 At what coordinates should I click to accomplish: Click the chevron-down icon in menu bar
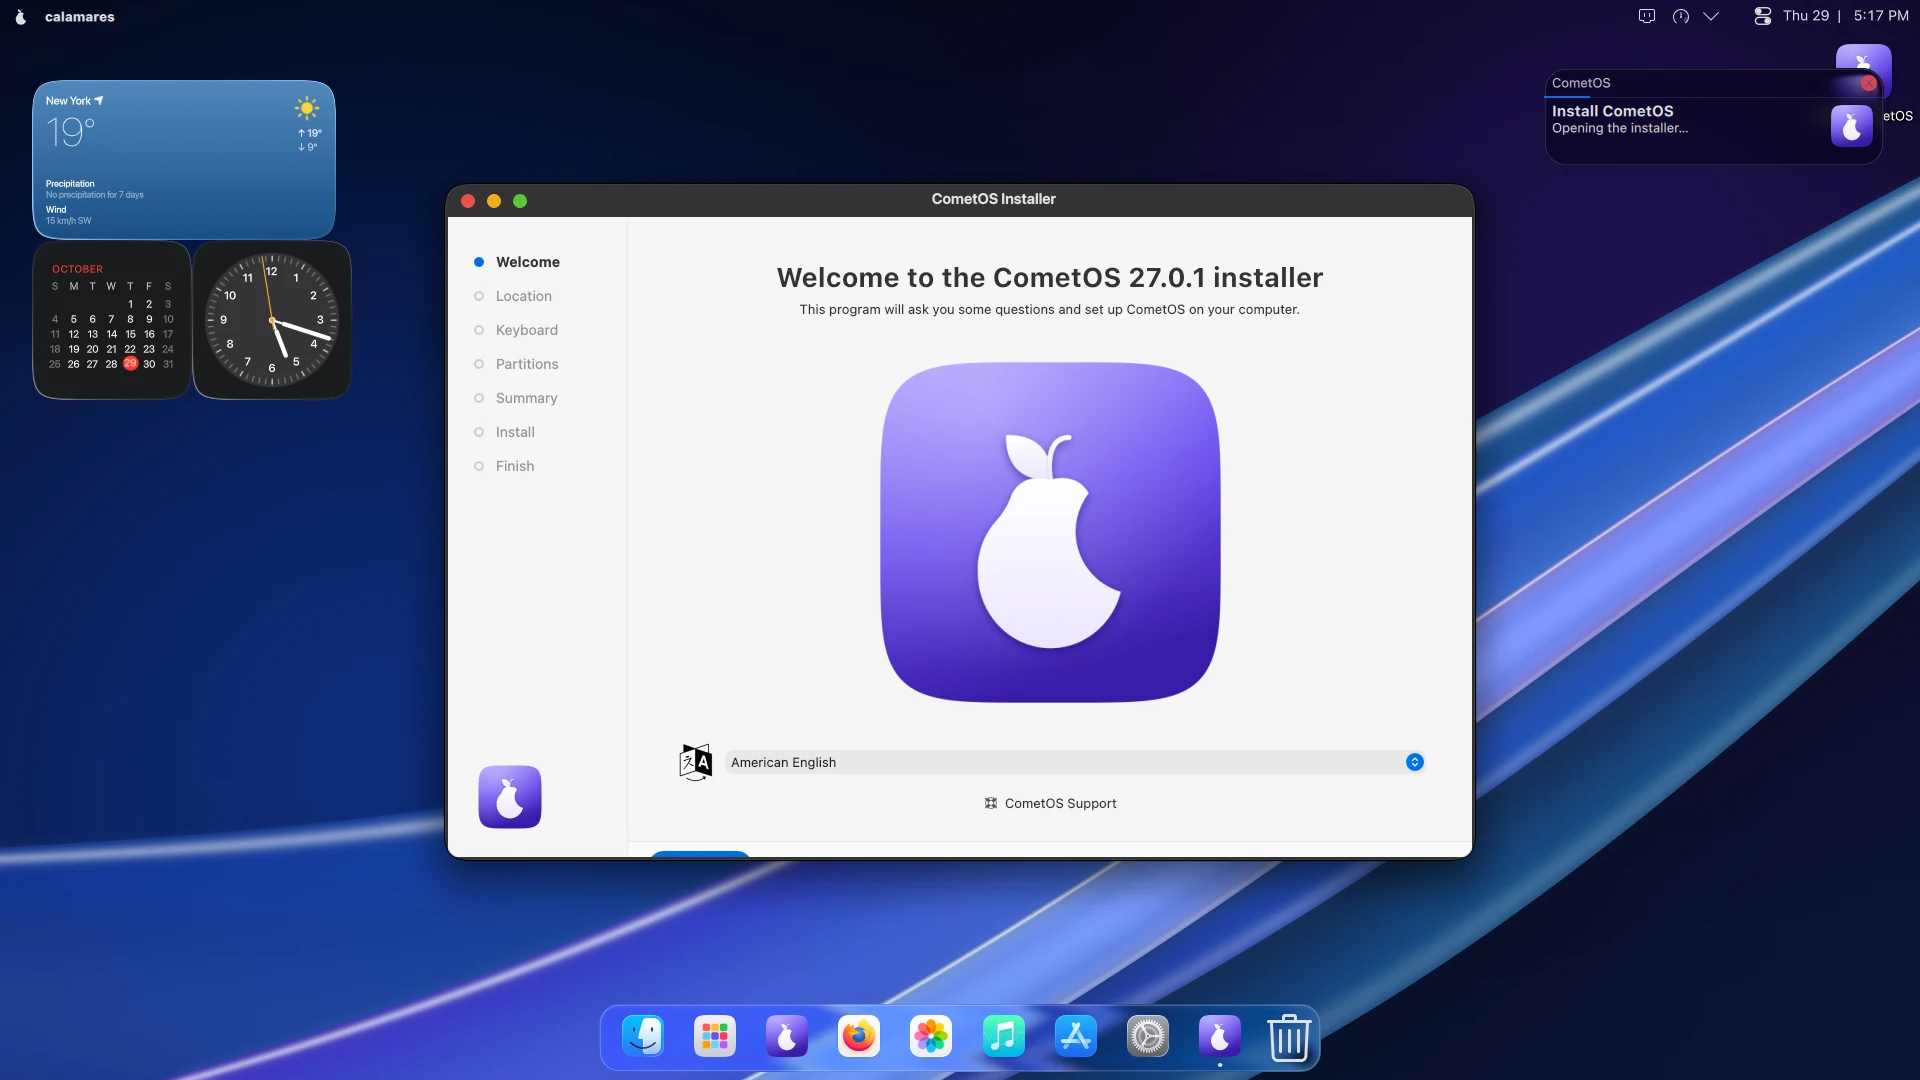(x=1711, y=16)
